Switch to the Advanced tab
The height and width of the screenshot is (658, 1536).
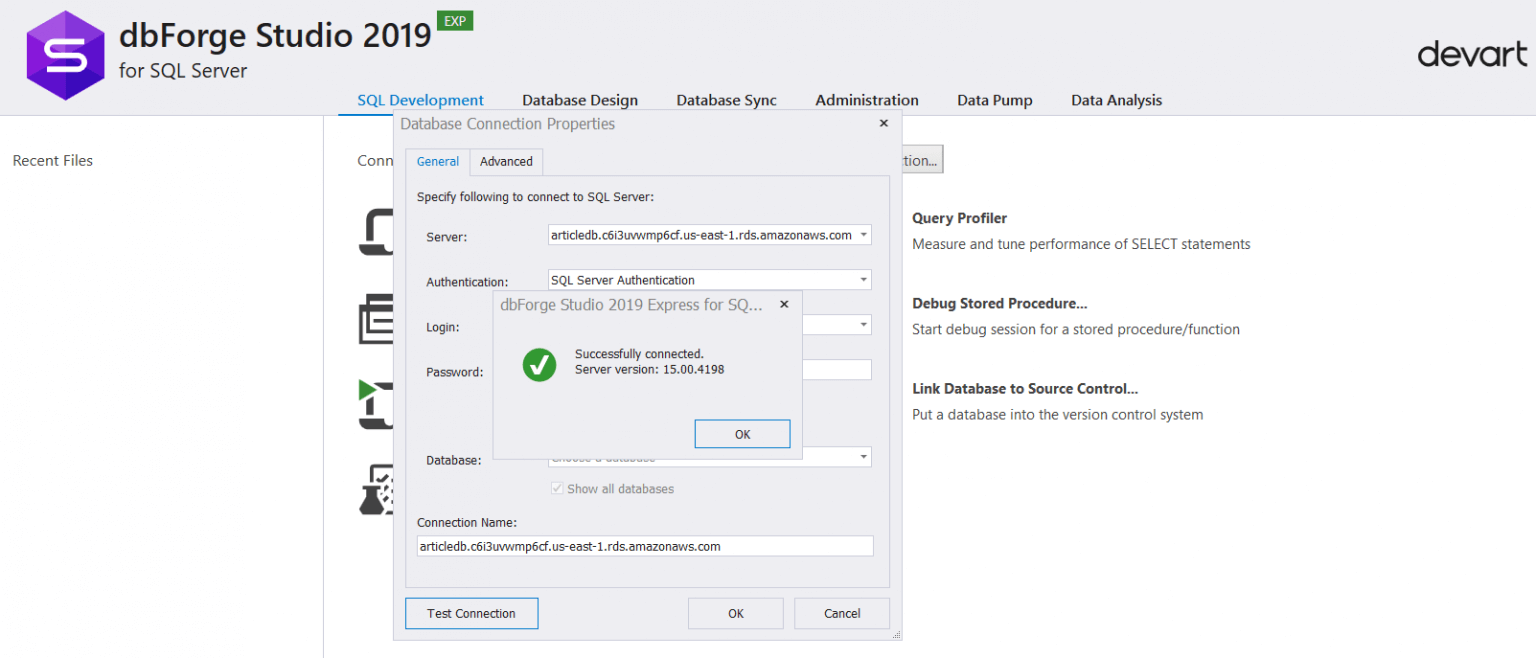point(506,161)
